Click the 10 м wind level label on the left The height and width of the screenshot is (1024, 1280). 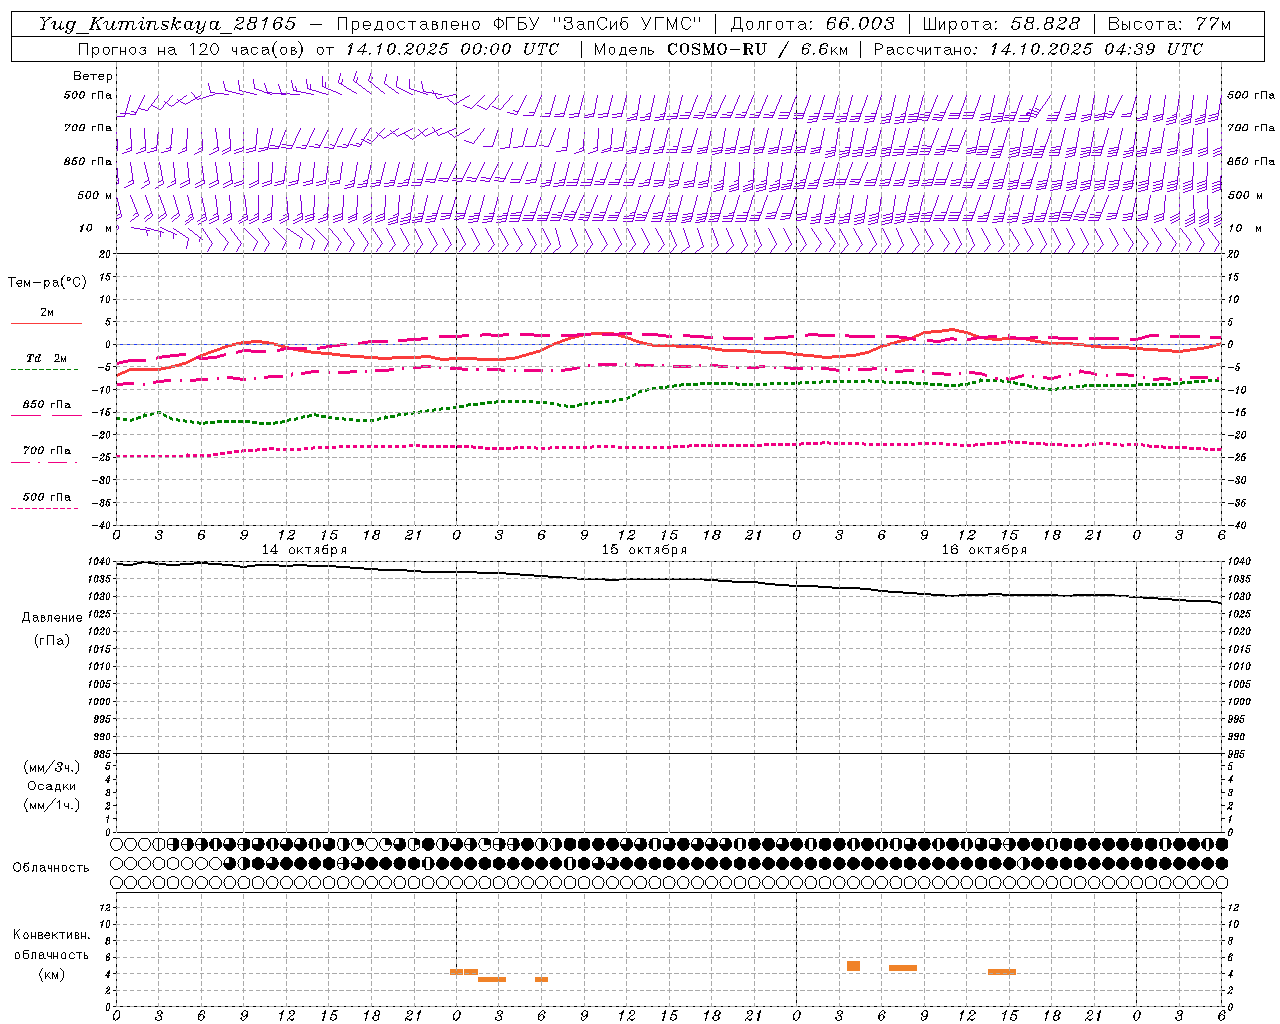pyautogui.click(x=95, y=228)
